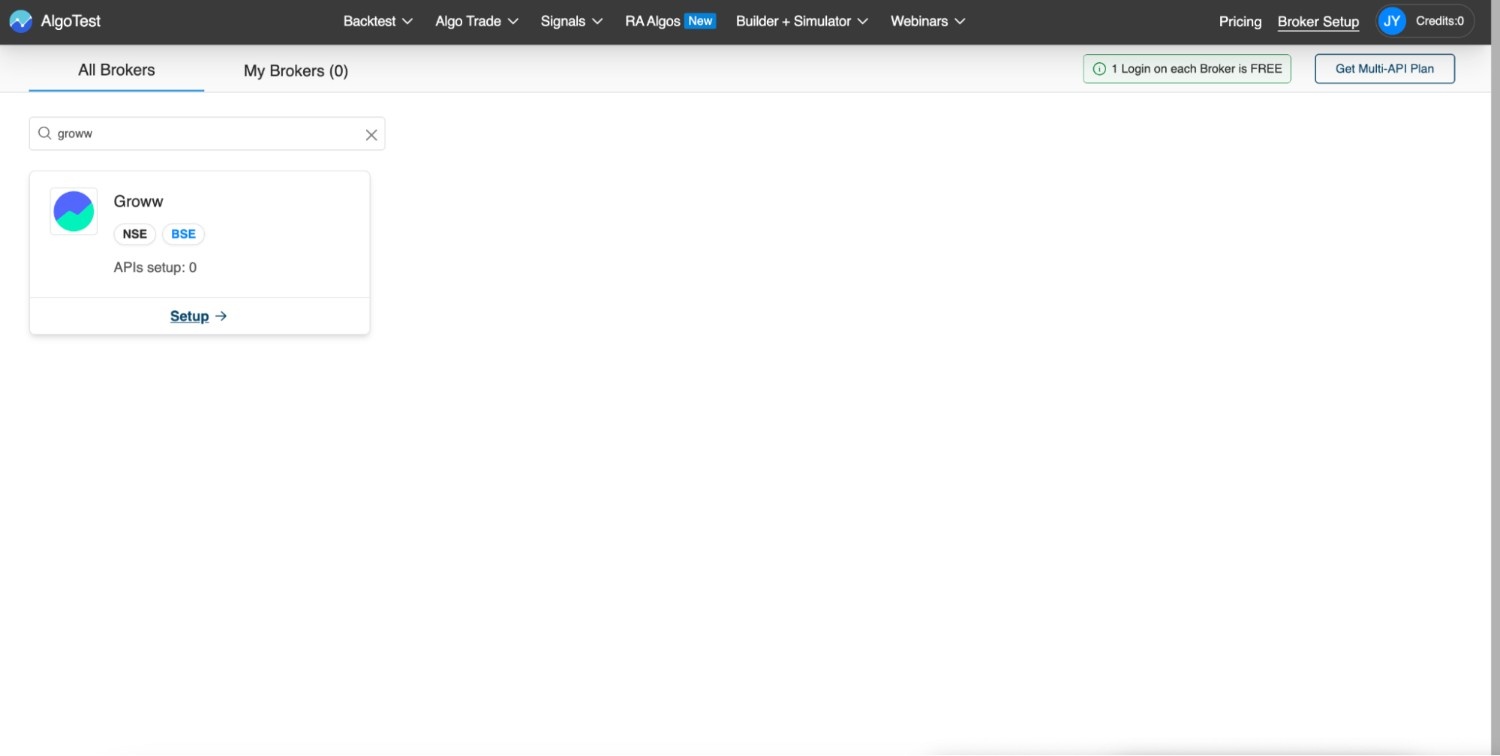
Task: Expand the Webinars dropdown menu
Action: pos(928,21)
